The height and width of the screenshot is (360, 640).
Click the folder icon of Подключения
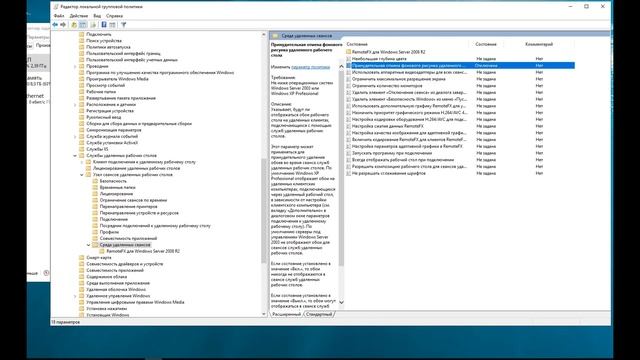click(95, 219)
